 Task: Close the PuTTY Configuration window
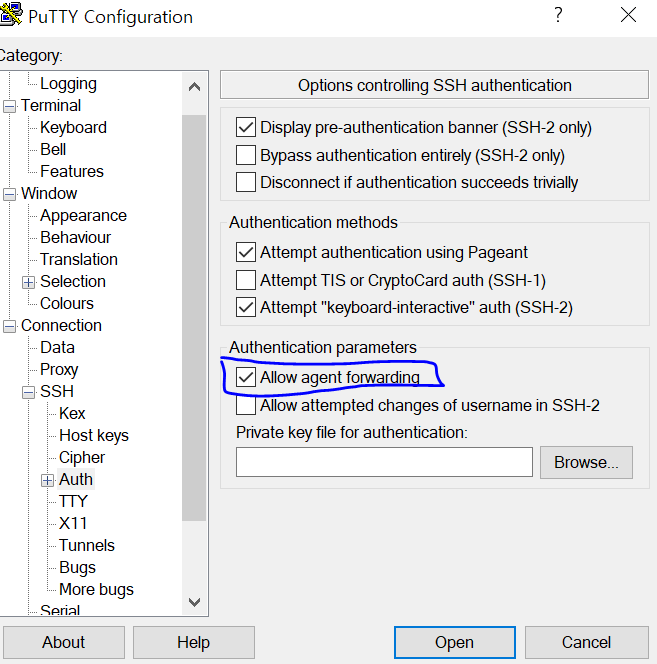tap(628, 15)
